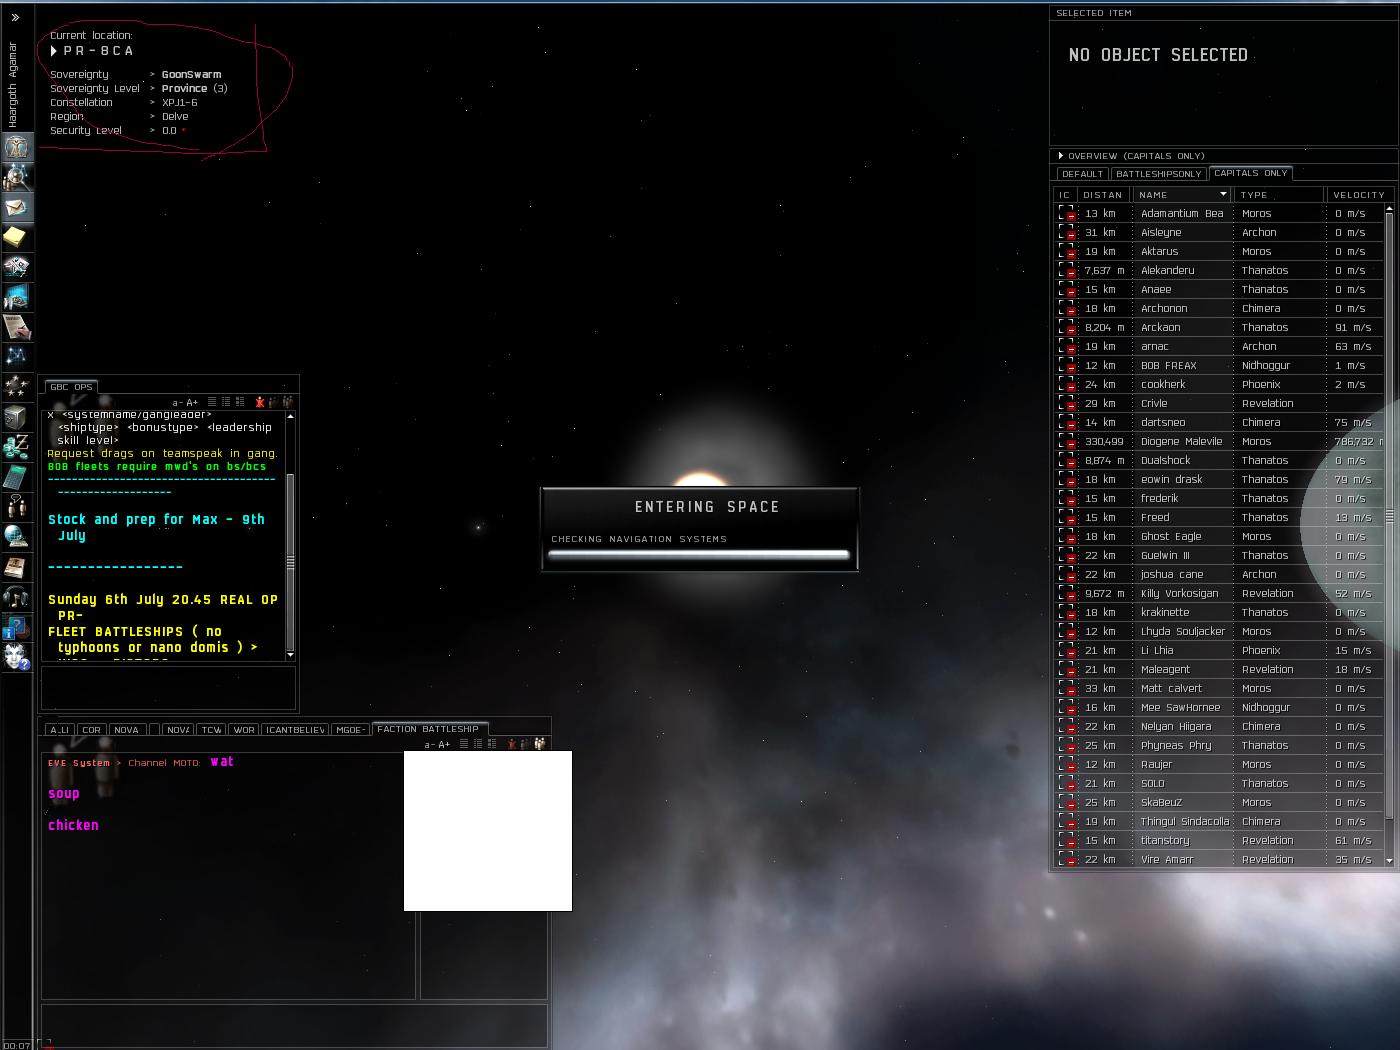The height and width of the screenshot is (1050, 1400).
Task: Select Mee SawHornee in overview
Action: 1219,707
